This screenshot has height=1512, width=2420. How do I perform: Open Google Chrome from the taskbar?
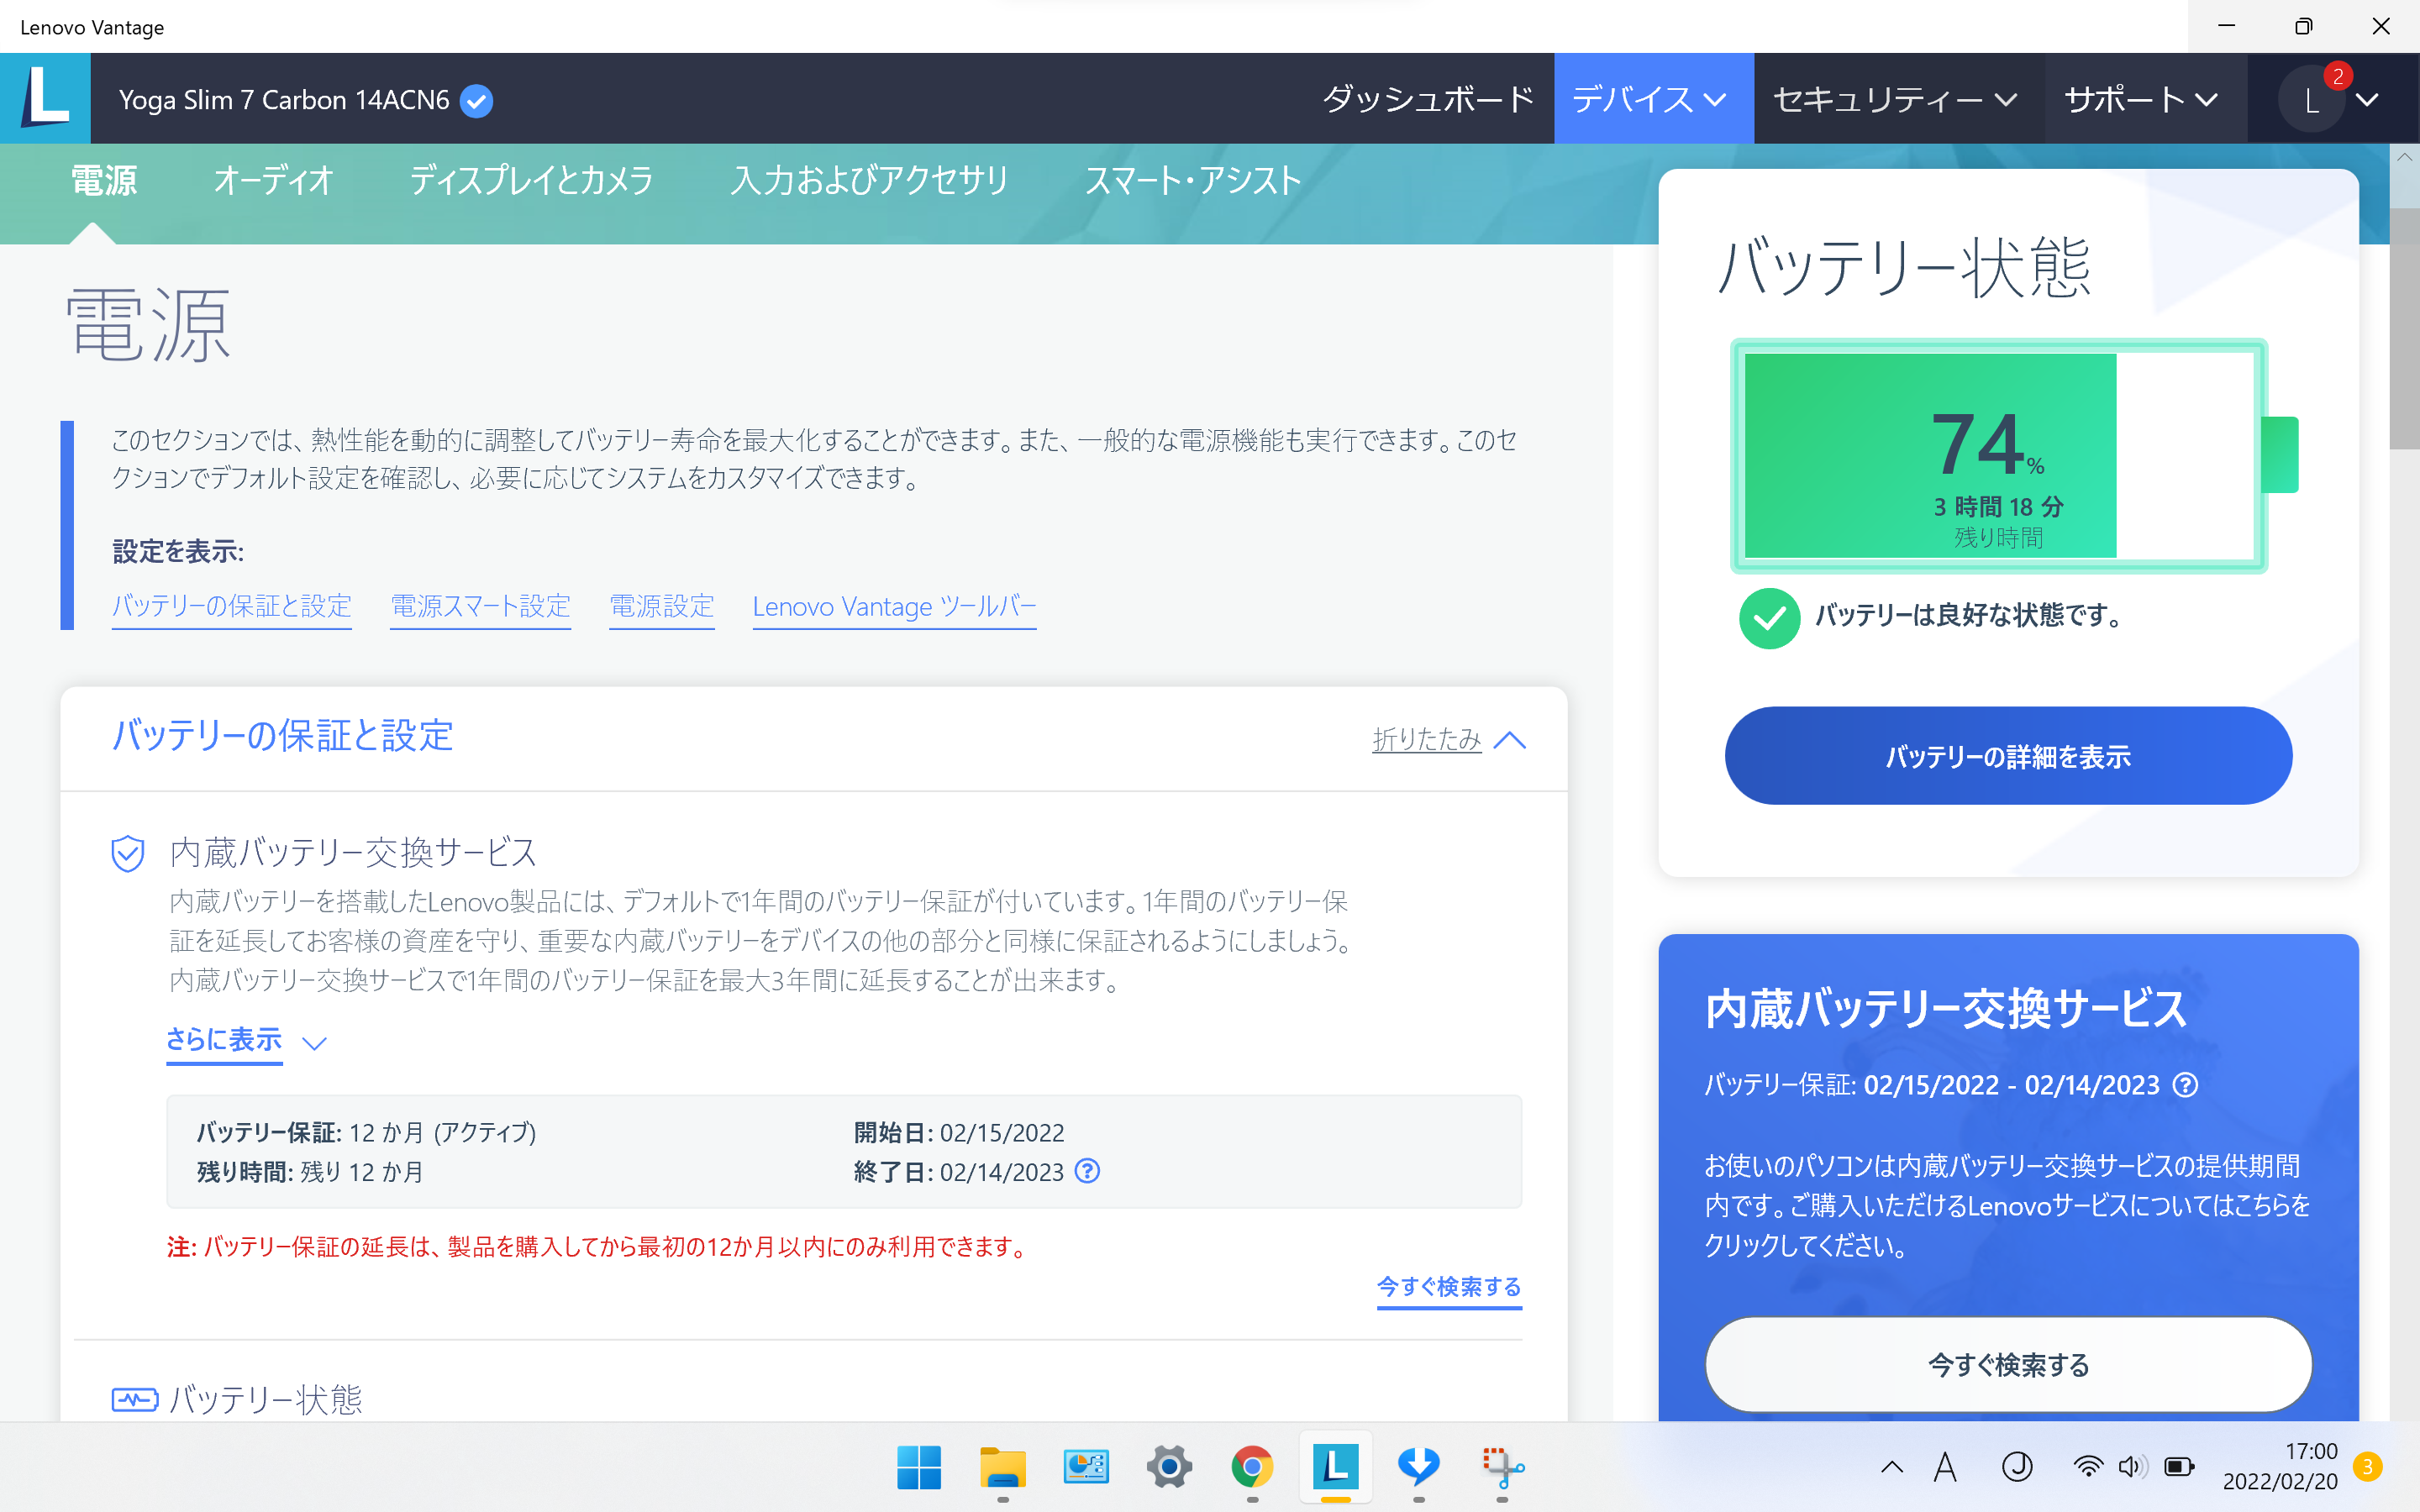[x=1252, y=1467]
